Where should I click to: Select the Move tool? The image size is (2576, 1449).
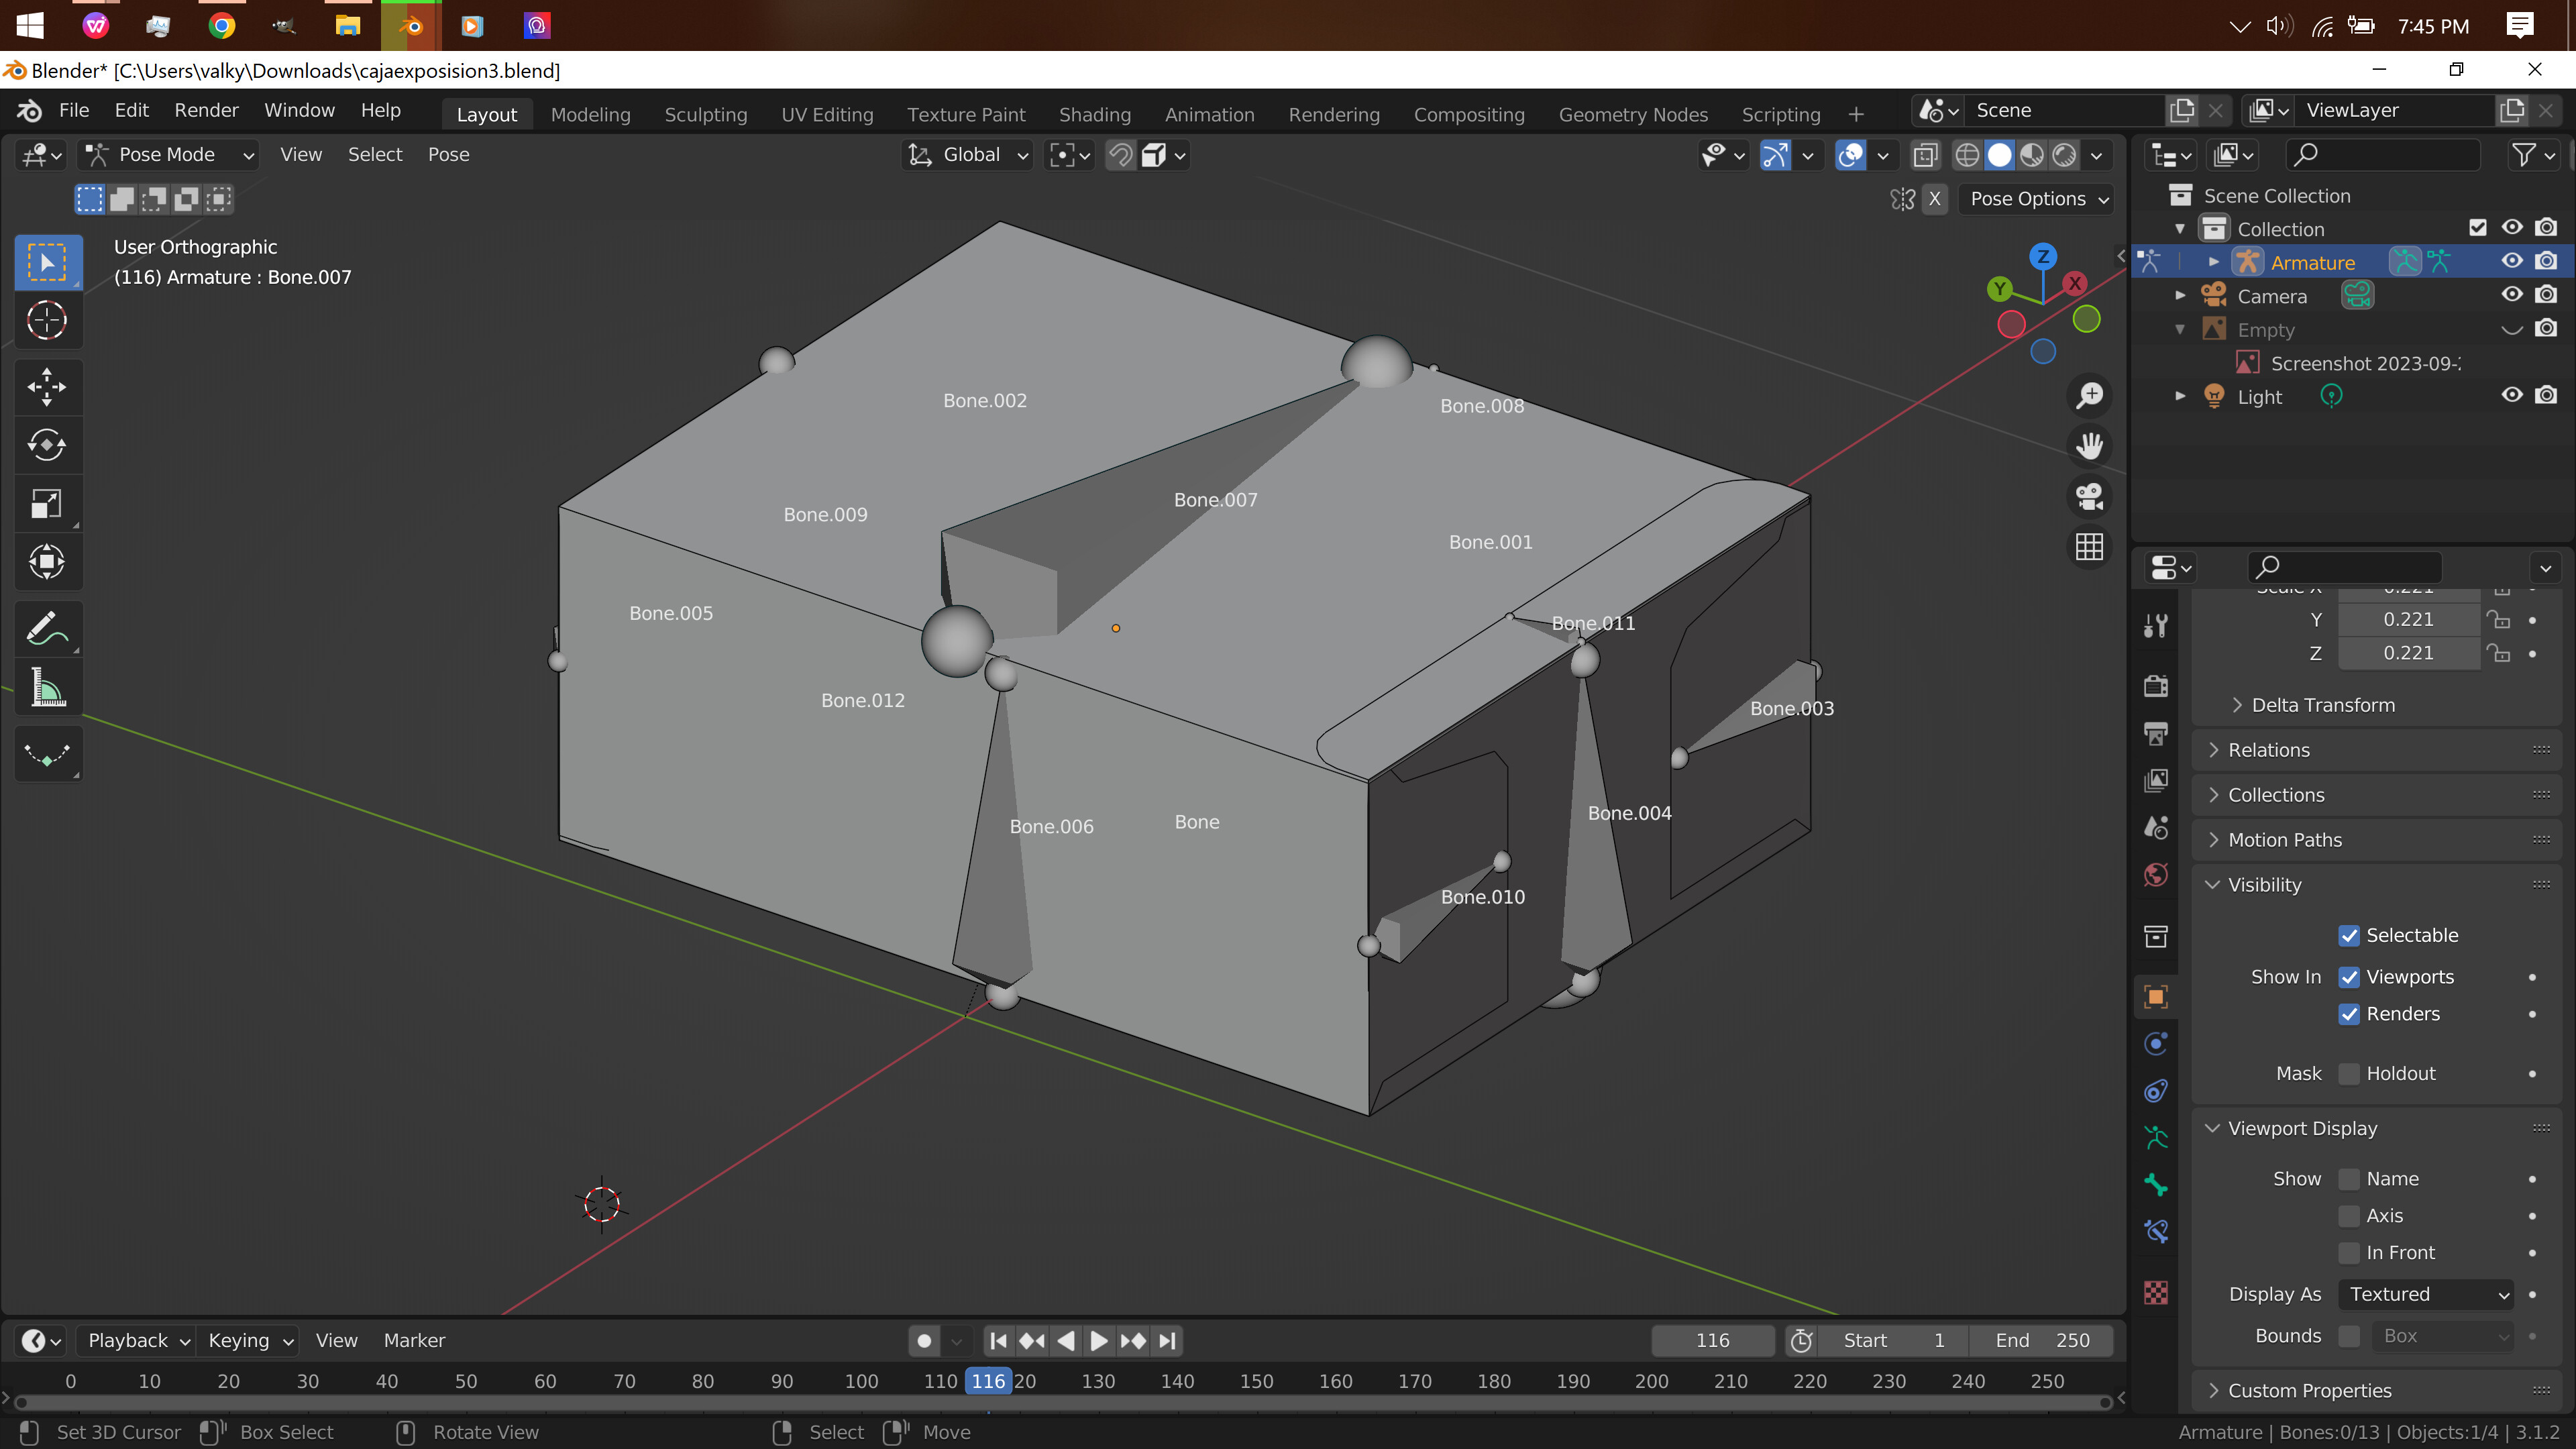(x=47, y=387)
